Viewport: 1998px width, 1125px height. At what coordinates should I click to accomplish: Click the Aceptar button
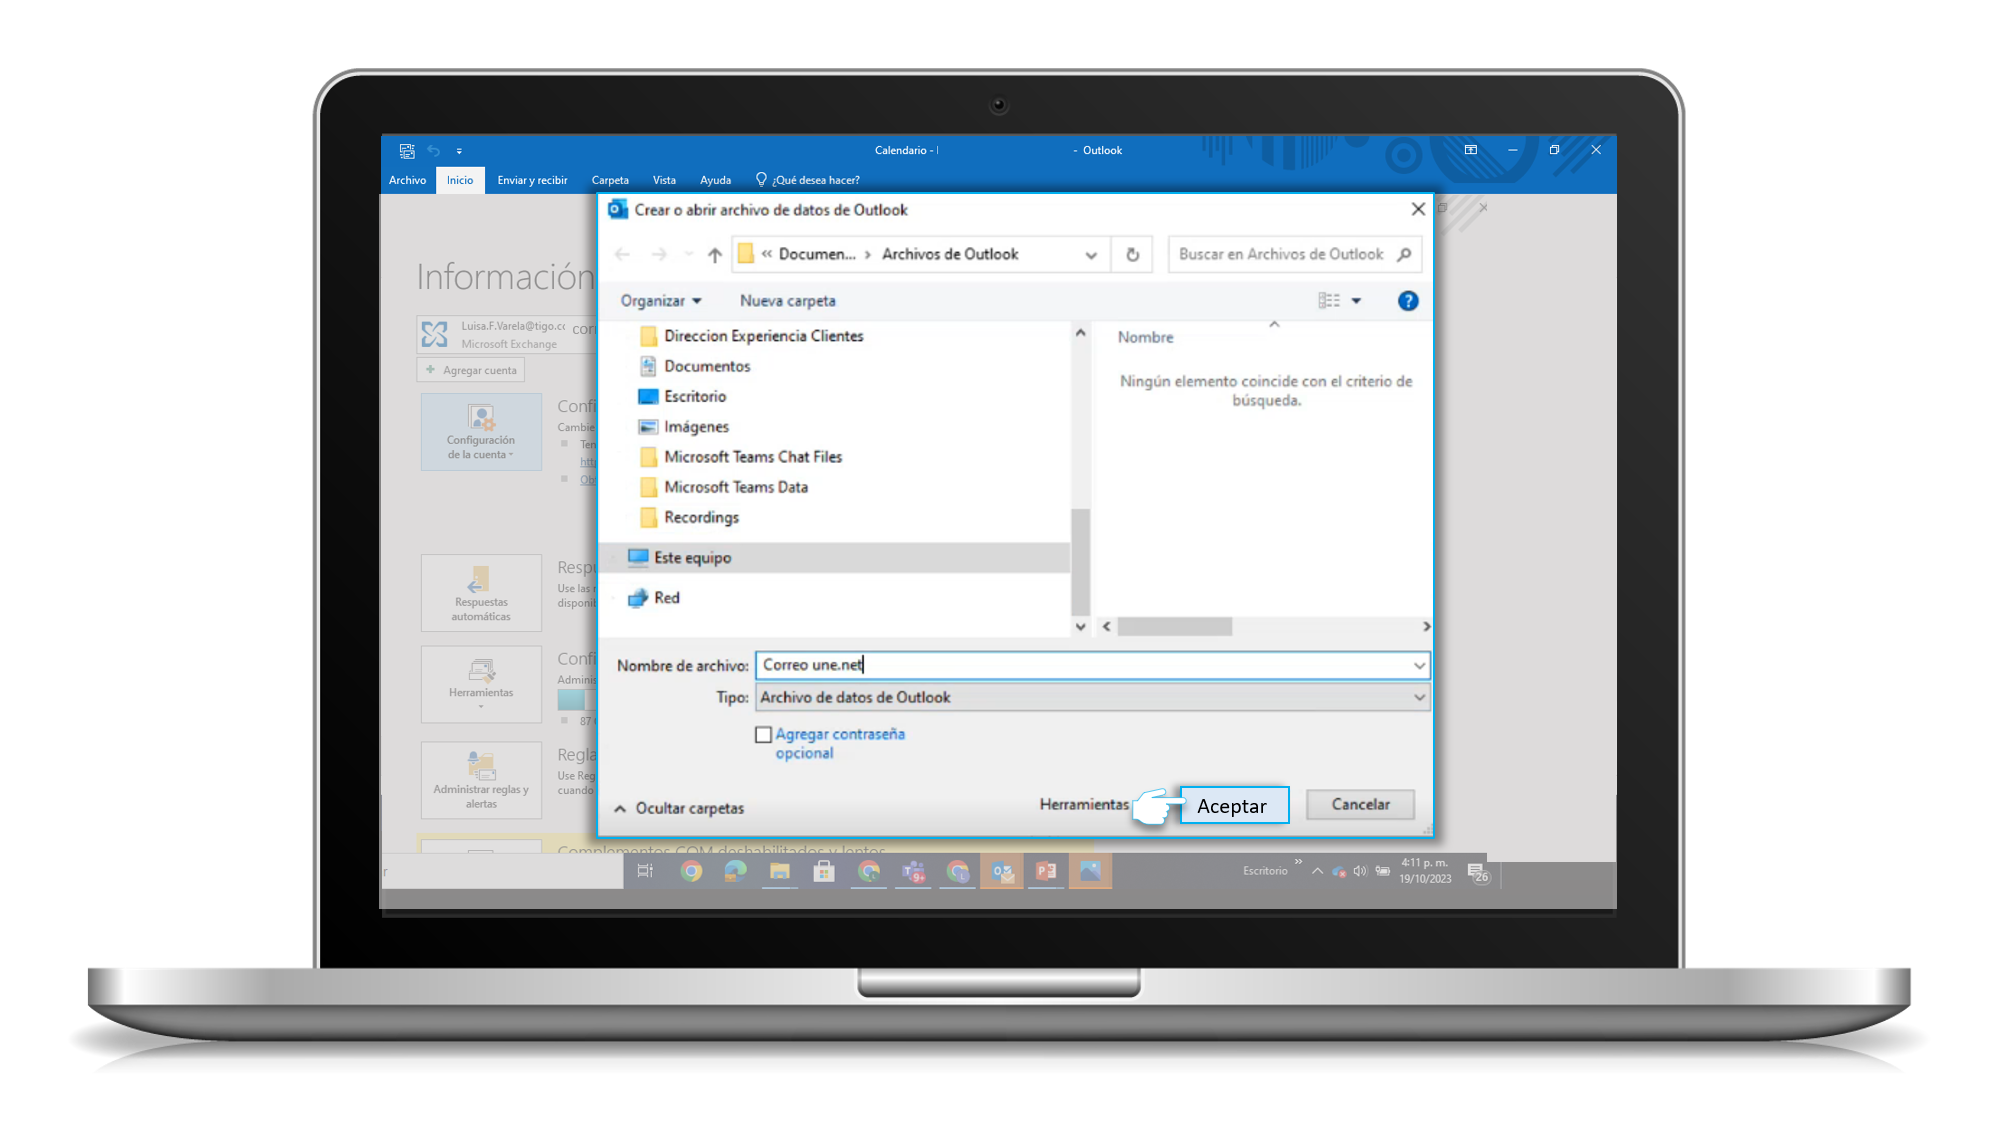point(1233,806)
